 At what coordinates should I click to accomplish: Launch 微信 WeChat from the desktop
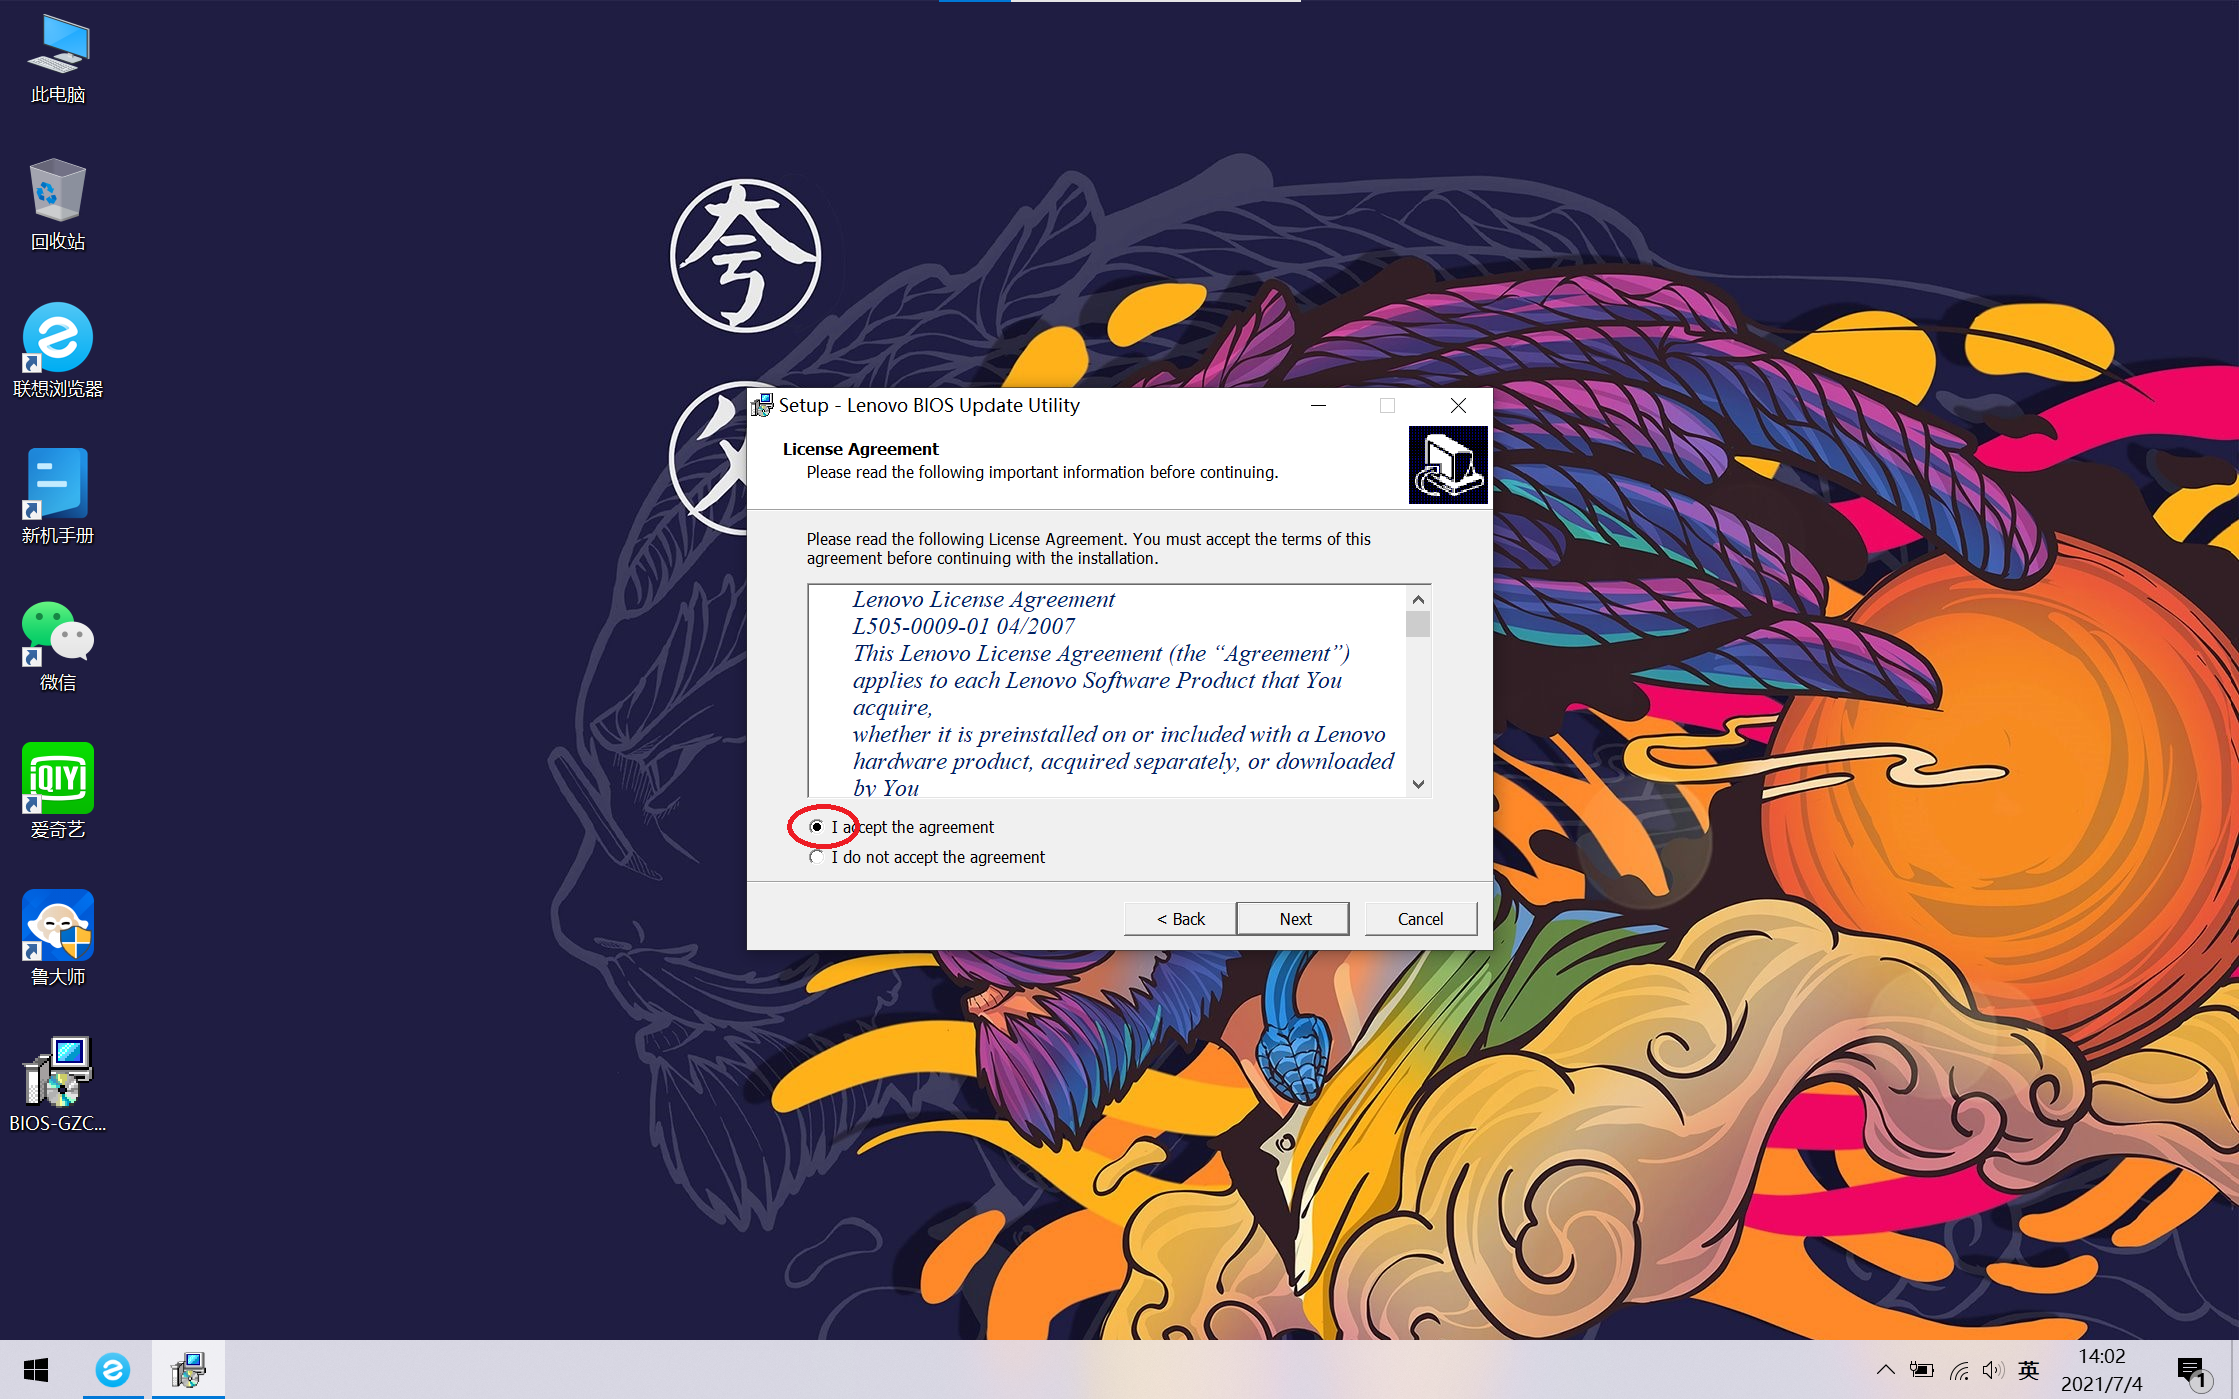click(x=58, y=646)
